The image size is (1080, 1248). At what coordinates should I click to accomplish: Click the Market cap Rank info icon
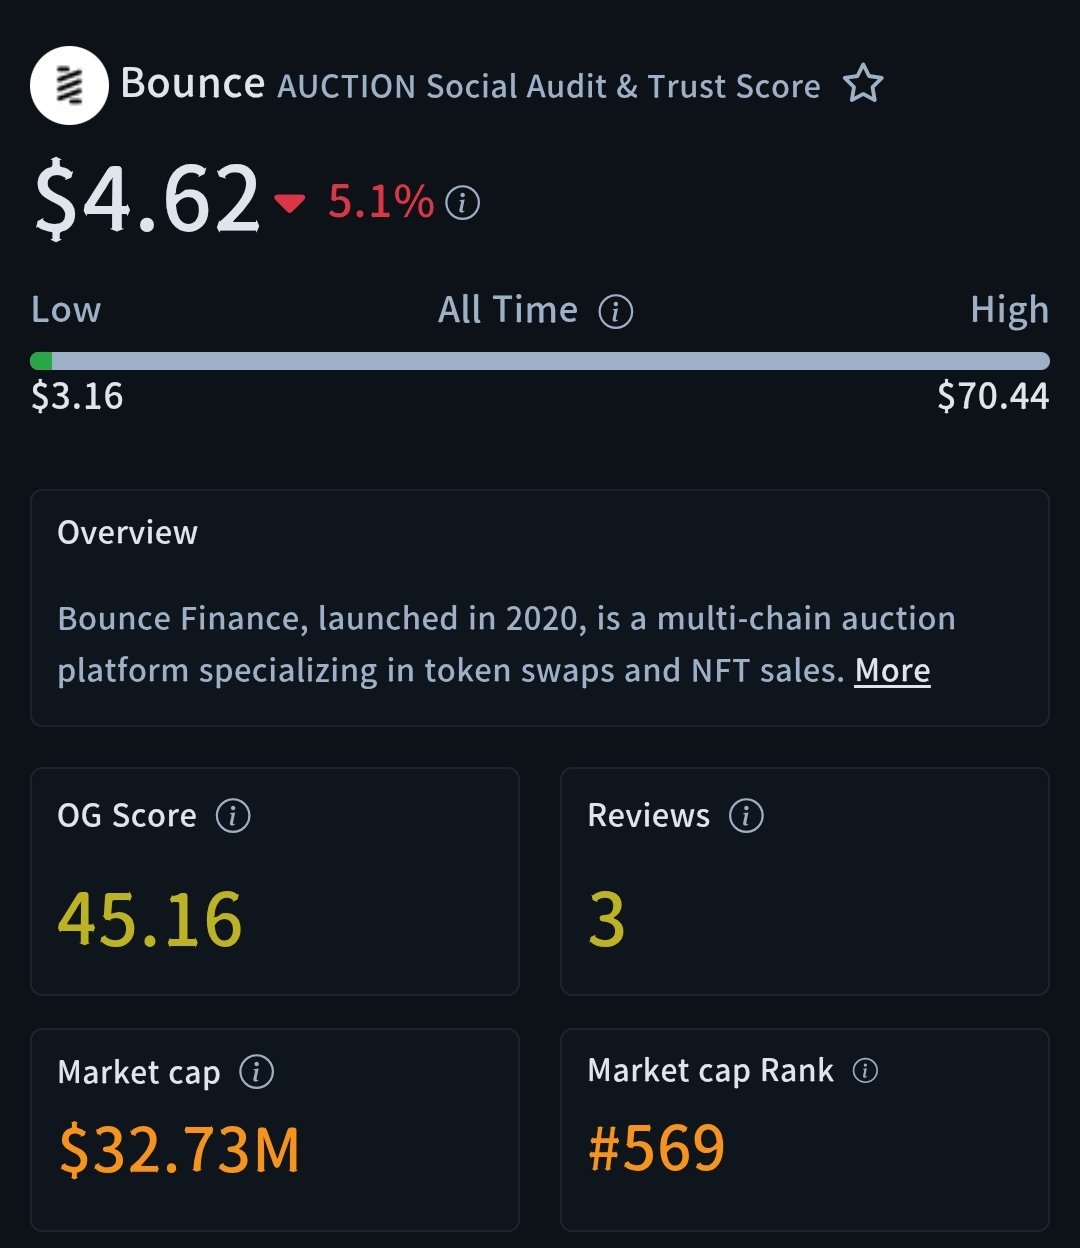(865, 1072)
